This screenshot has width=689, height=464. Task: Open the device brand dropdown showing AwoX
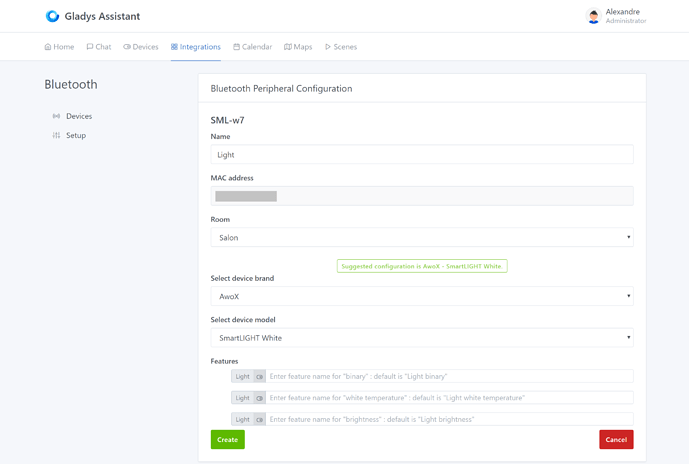pyautogui.click(x=422, y=296)
